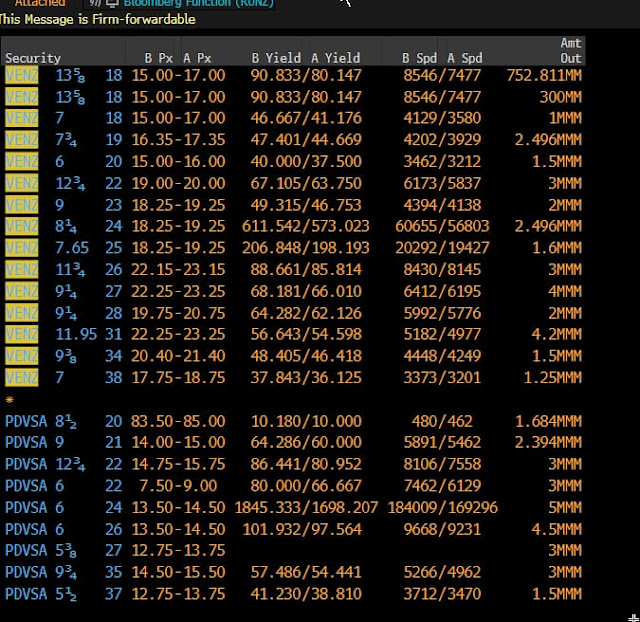Click the 7.65 coupon in the VENZ 25 row

click(x=72, y=248)
